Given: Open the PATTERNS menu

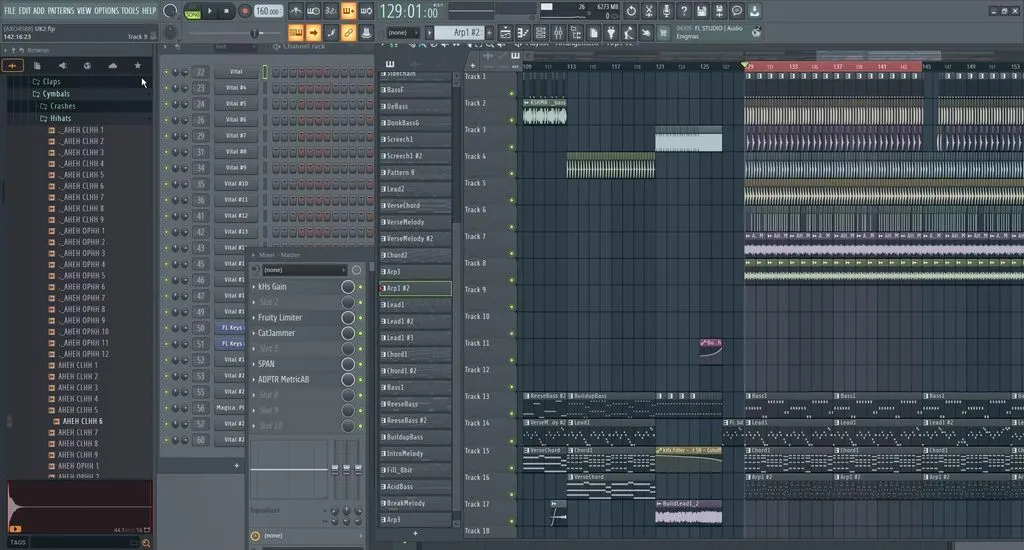Looking at the screenshot, I should (61, 10).
